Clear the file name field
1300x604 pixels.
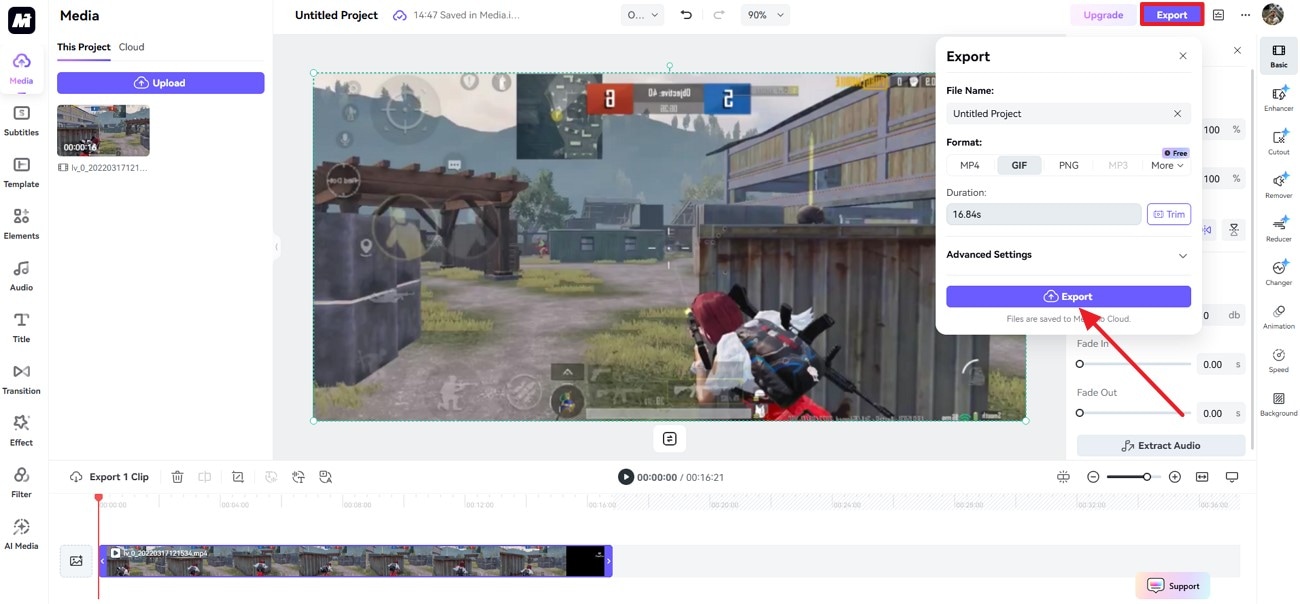[1177, 114]
